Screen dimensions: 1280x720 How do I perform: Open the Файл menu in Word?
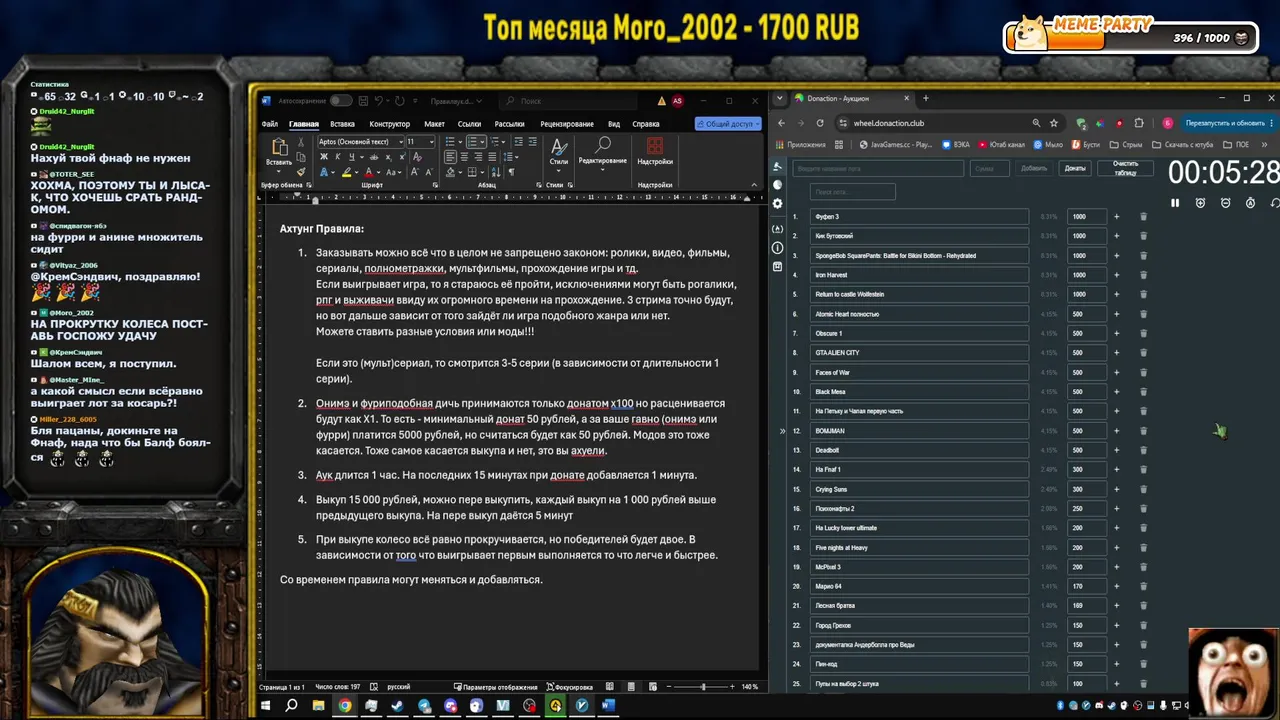point(270,124)
